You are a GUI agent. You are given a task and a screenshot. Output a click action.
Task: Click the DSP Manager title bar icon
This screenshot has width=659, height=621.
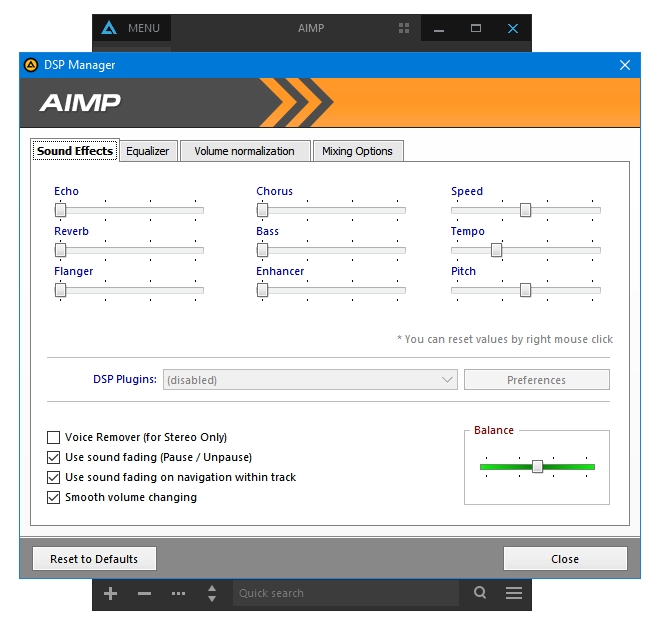[x=31, y=65]
